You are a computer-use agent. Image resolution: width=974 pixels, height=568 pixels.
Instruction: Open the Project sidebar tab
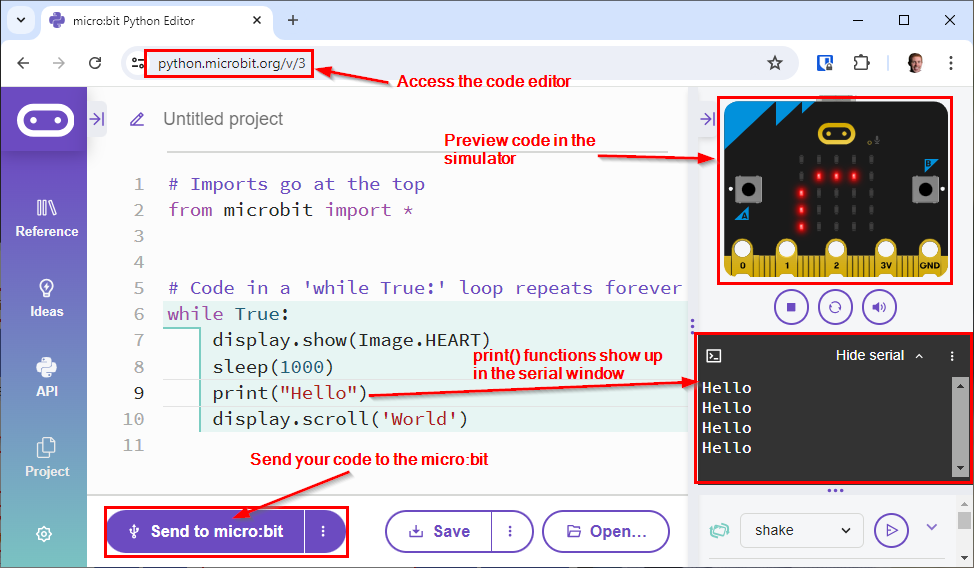(47, 458)
